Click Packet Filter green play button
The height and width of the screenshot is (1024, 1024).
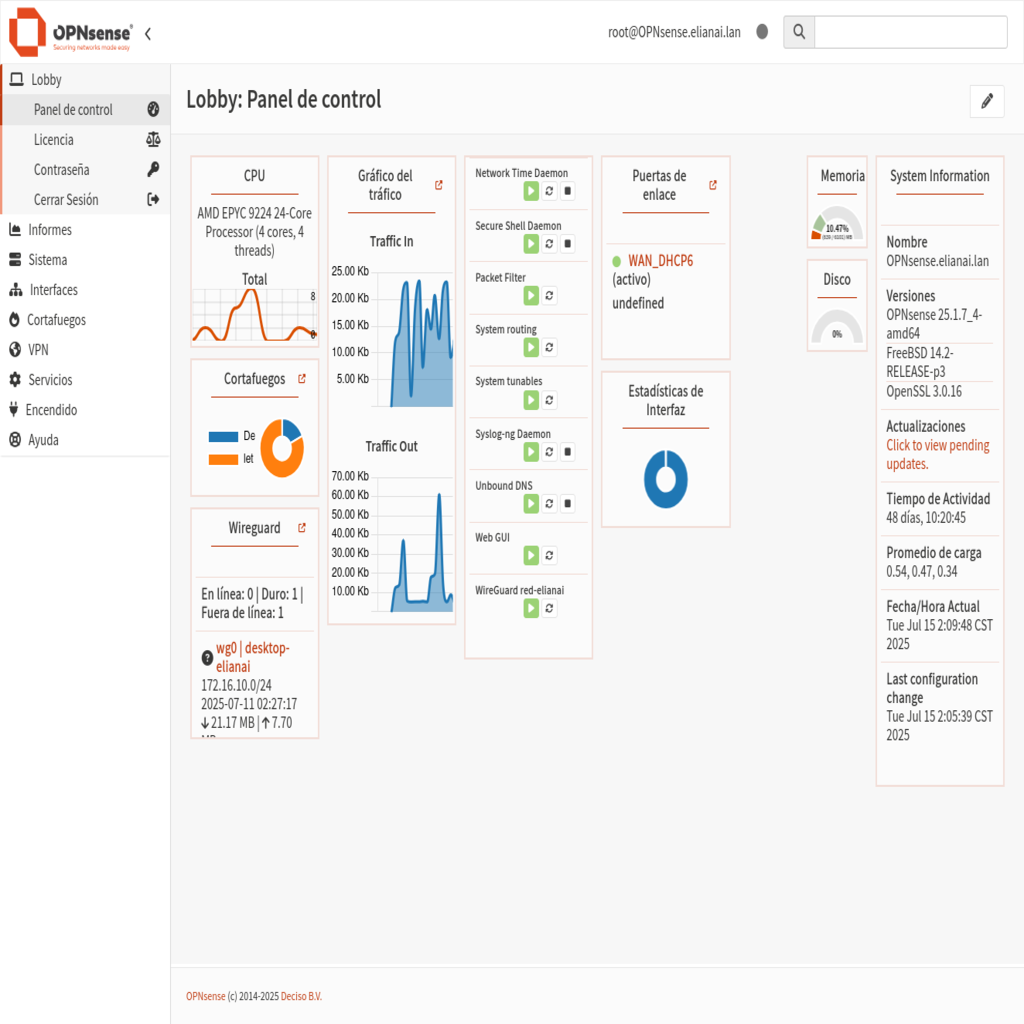point(531,295)
